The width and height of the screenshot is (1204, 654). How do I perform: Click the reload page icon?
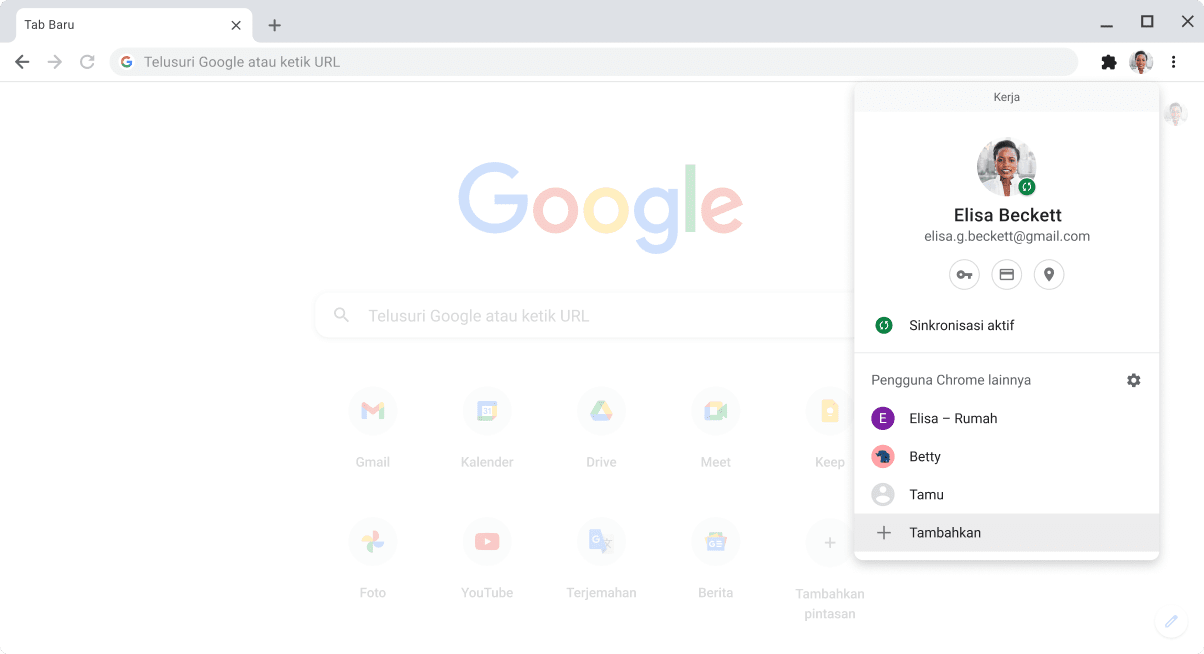(x=87, y=62)
